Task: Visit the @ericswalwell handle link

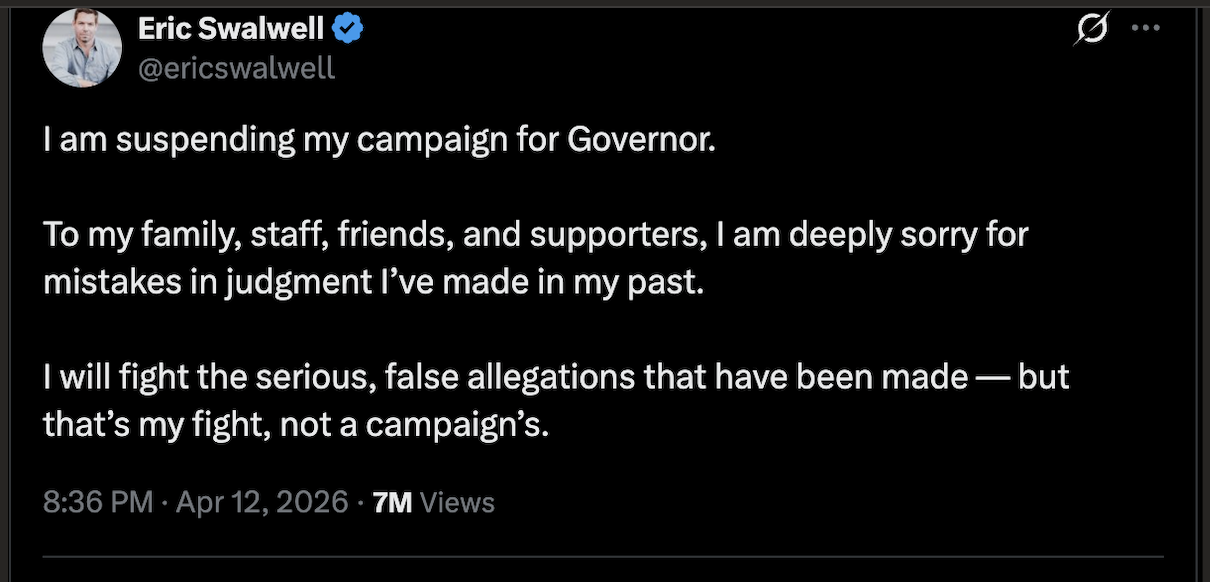Action: pyautogui.click(x=236, y=68)
